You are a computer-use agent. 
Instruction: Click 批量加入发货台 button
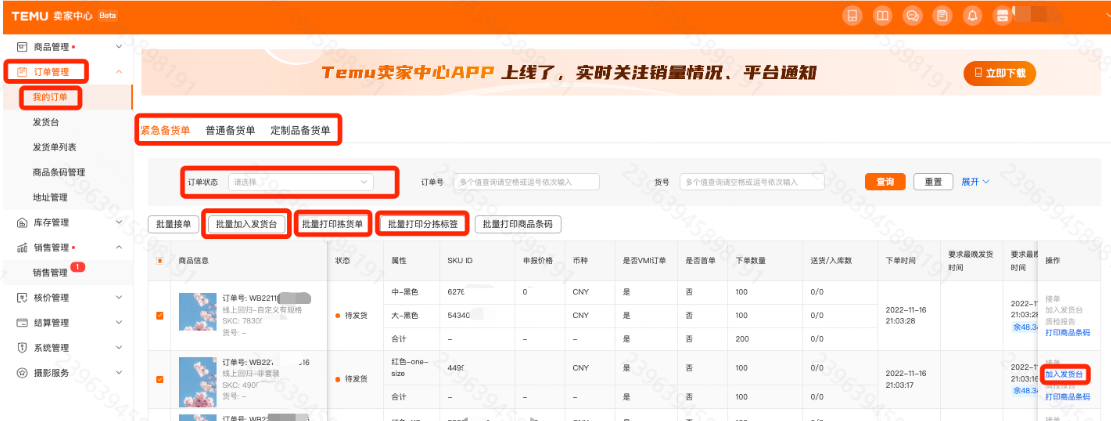click(x=246, y=224)
